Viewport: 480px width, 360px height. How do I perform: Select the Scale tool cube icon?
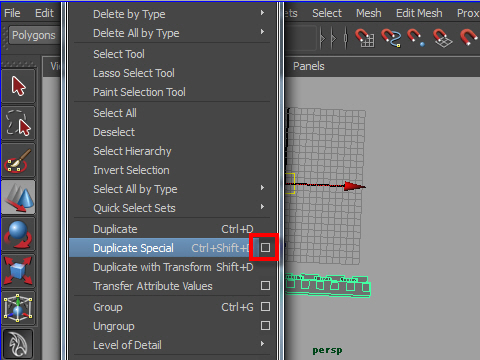(x=18, y=271)
